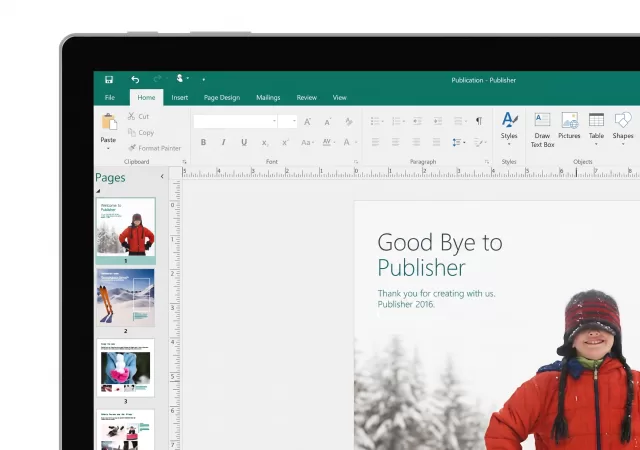Click the Pictures button

pos(569,126)
